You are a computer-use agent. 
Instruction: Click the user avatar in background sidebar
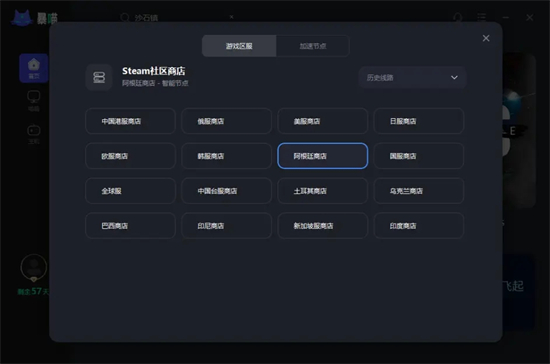34,268
